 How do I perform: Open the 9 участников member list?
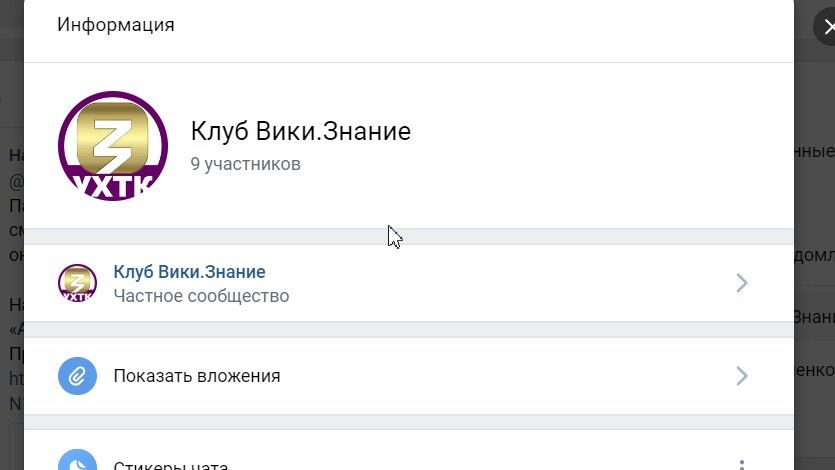245,163
